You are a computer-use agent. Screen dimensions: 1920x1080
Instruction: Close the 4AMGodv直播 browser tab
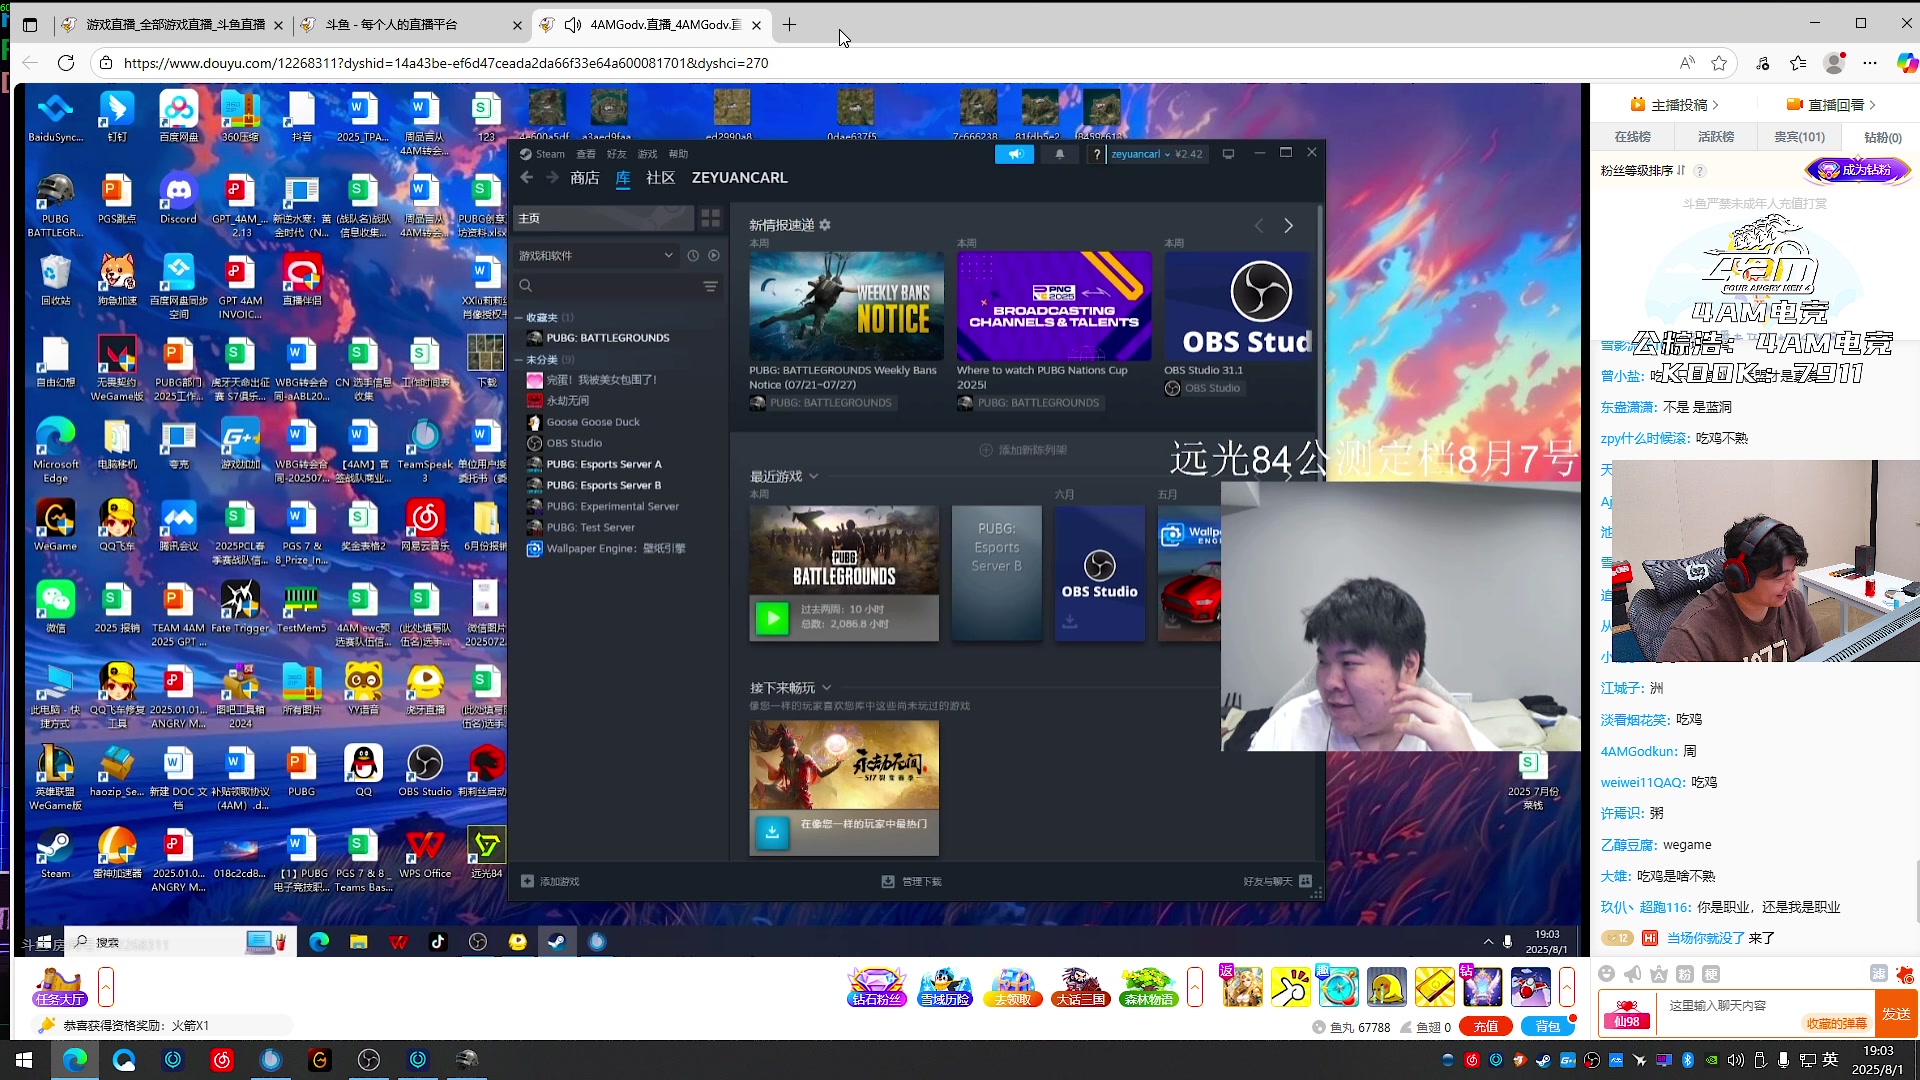pos(756,25)
